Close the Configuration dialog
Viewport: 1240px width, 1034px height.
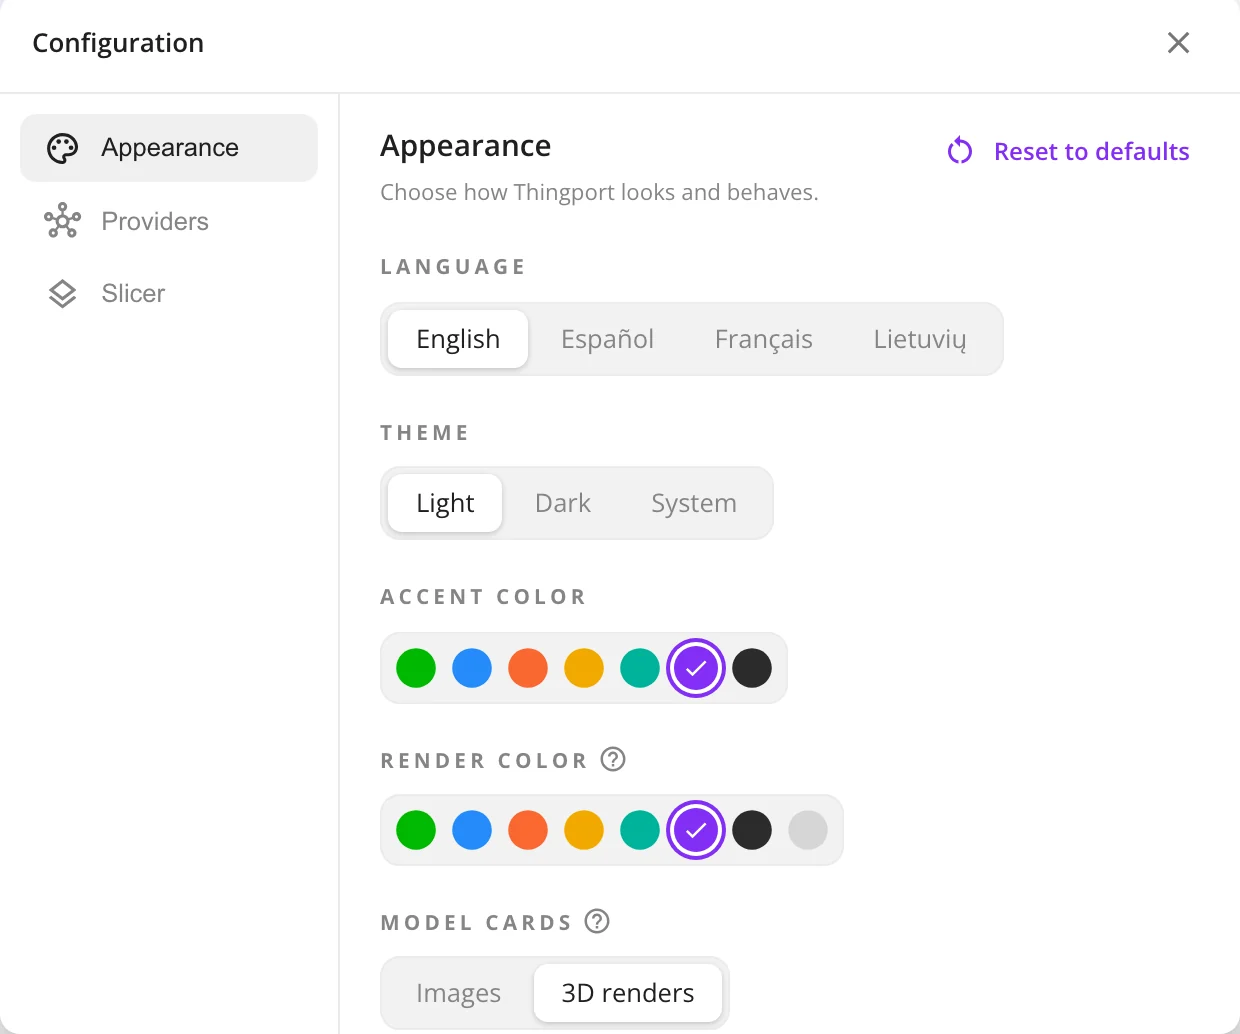point(1178,43)
